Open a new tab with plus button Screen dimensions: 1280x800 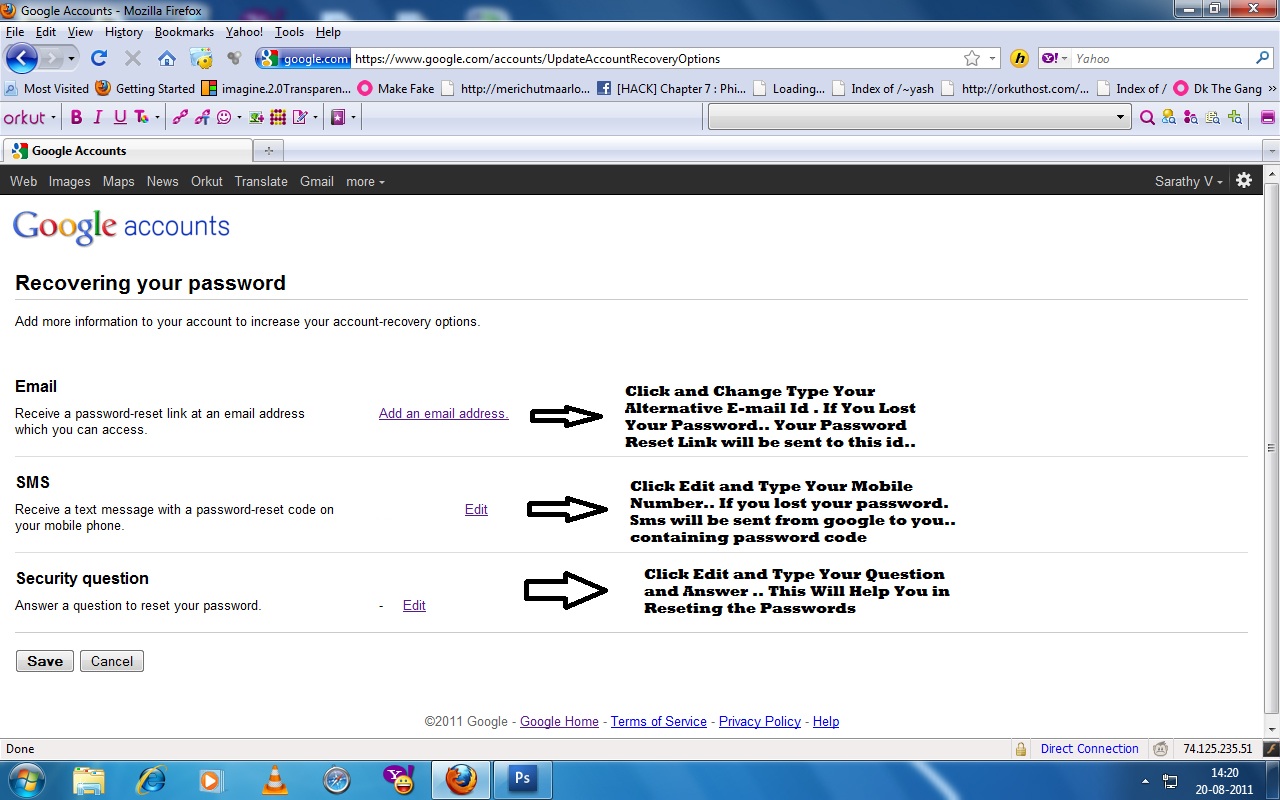[x=268, y=151]
